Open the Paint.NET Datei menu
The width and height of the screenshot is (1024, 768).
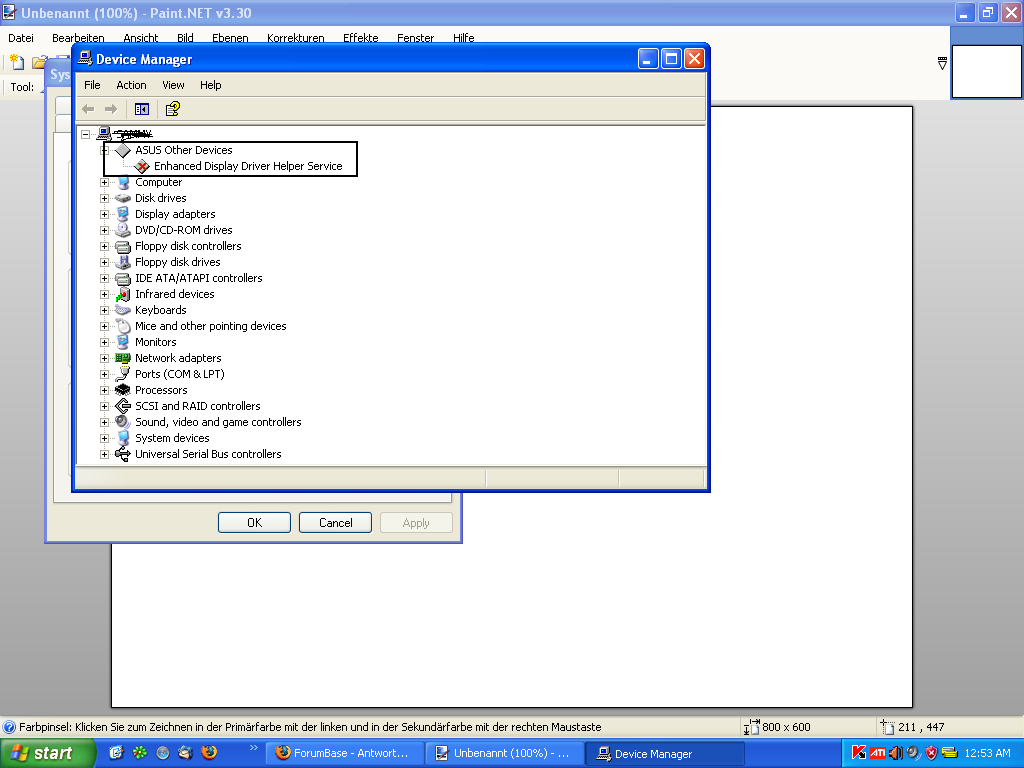[21, 38]
